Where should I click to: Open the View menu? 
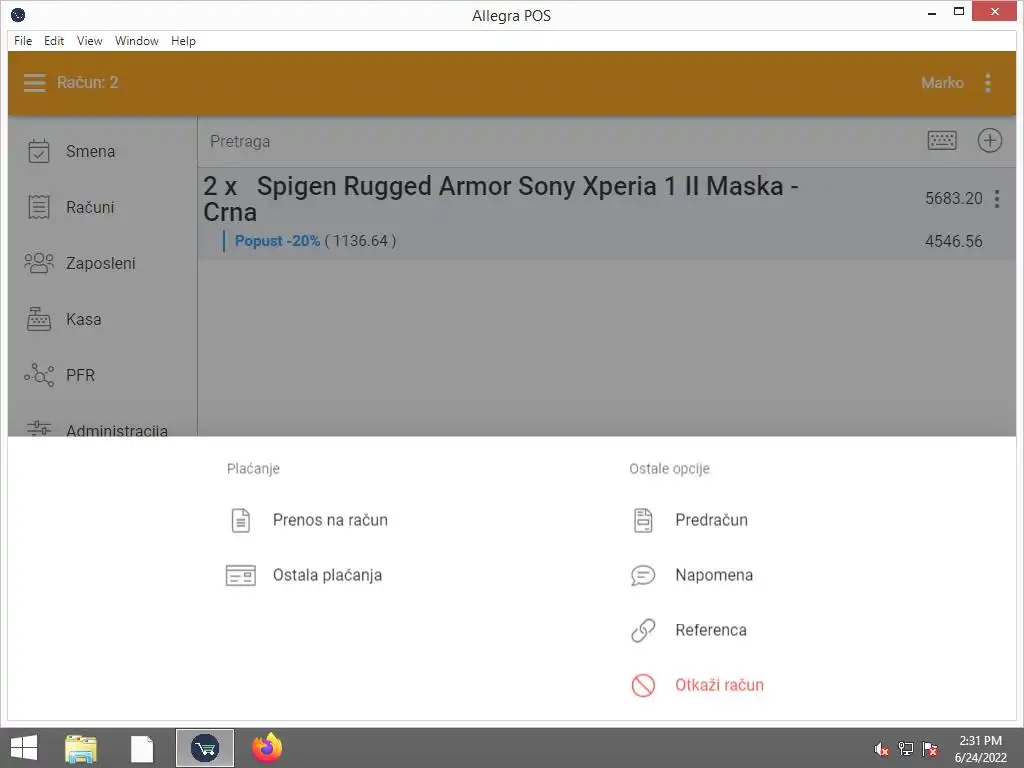[89, 40]
